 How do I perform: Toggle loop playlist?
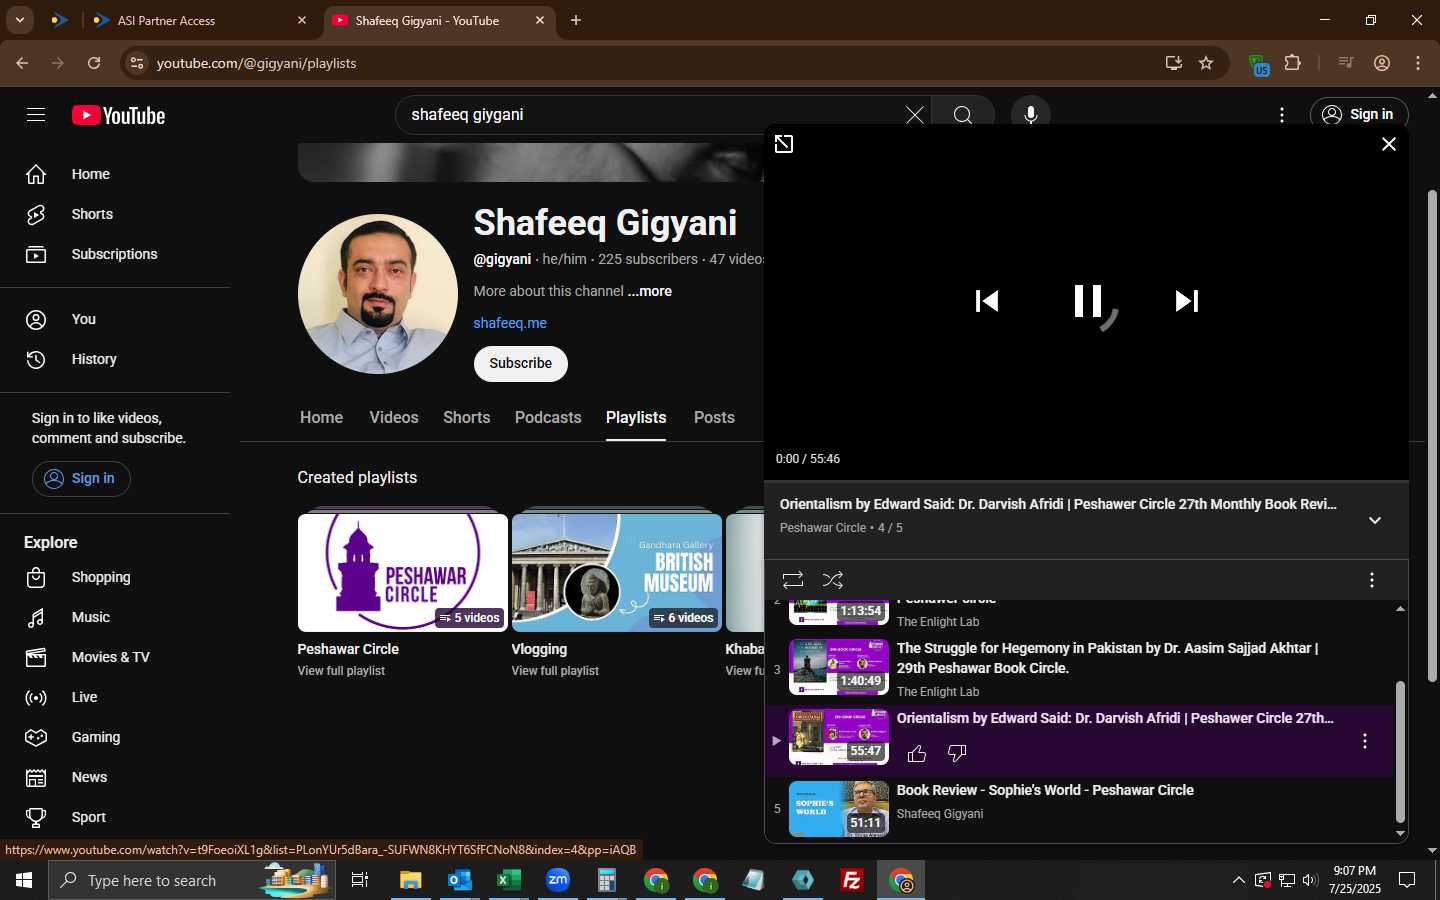coord(793,580)
